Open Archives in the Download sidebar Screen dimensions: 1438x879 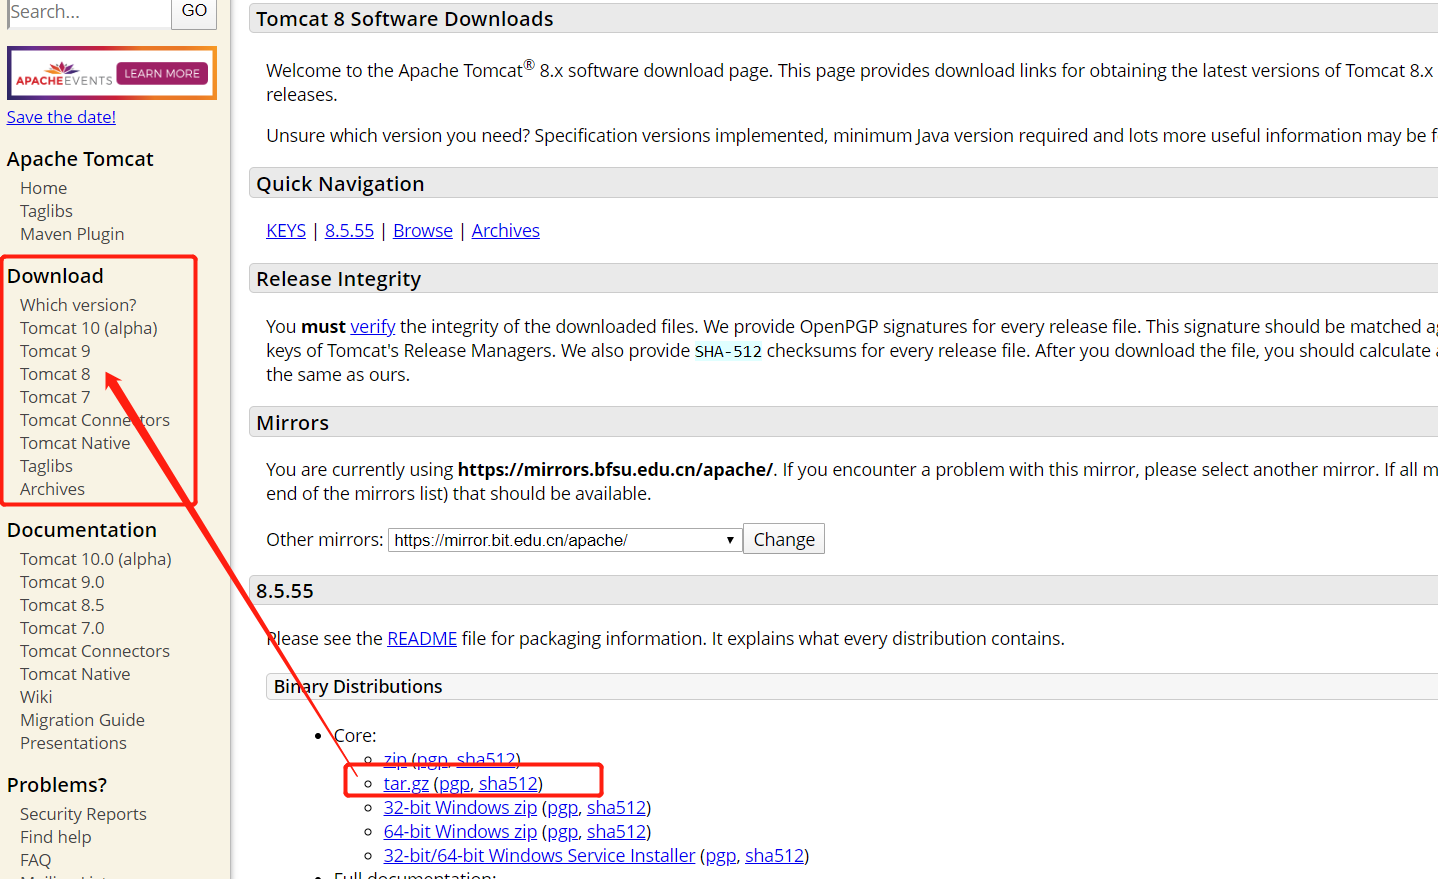(52, 489)
